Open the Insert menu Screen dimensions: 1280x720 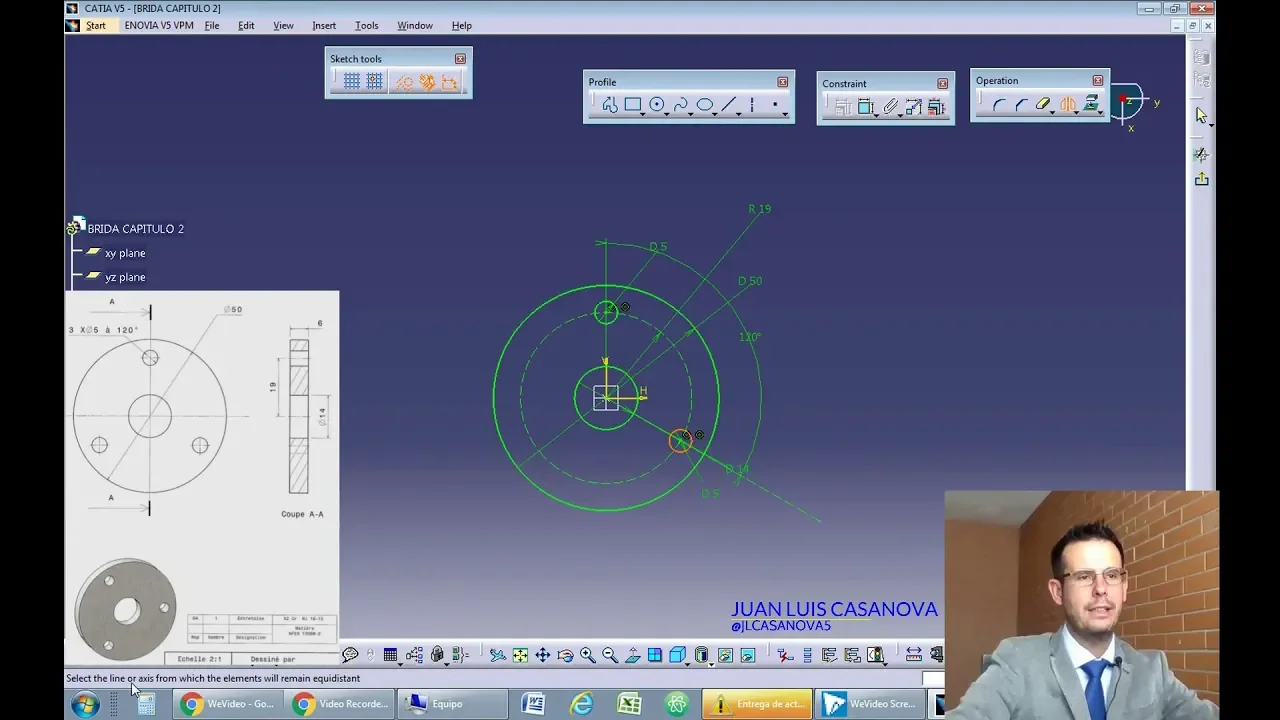(323, 25)
